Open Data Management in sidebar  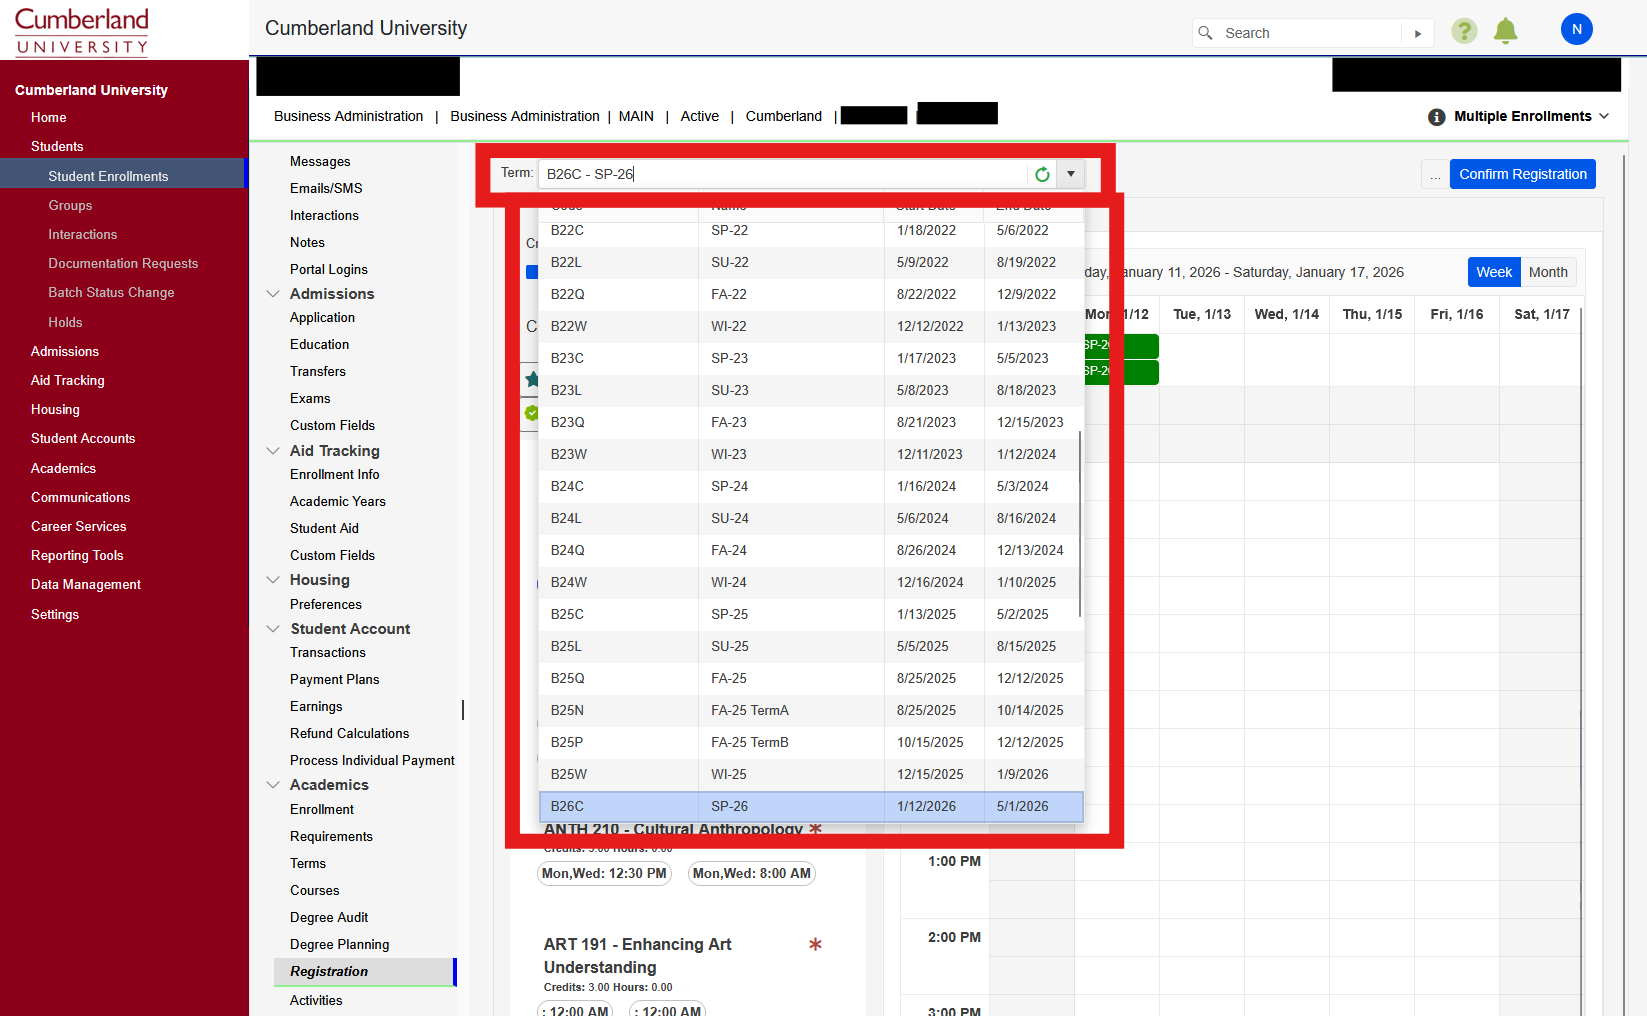click(86, 584)
